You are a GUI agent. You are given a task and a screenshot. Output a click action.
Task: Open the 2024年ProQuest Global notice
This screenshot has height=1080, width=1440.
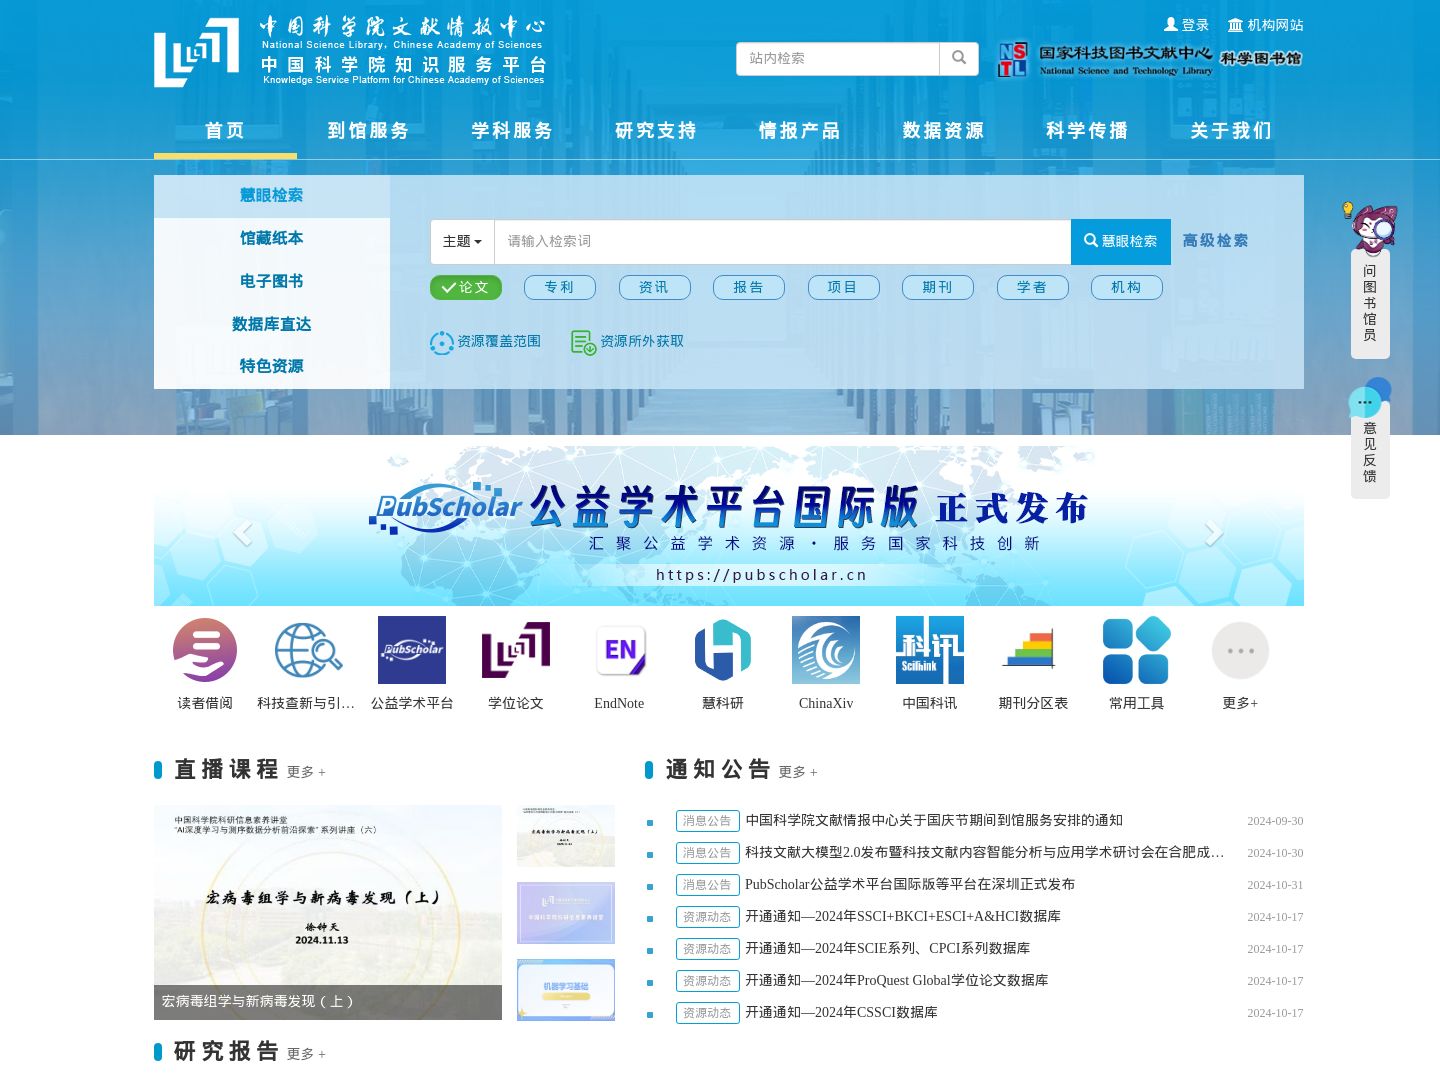897,981
